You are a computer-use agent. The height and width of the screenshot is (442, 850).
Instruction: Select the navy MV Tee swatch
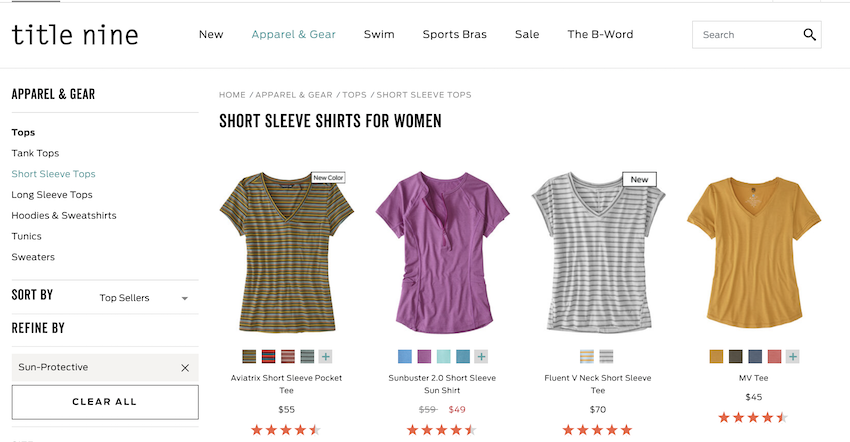pos(755,356)
